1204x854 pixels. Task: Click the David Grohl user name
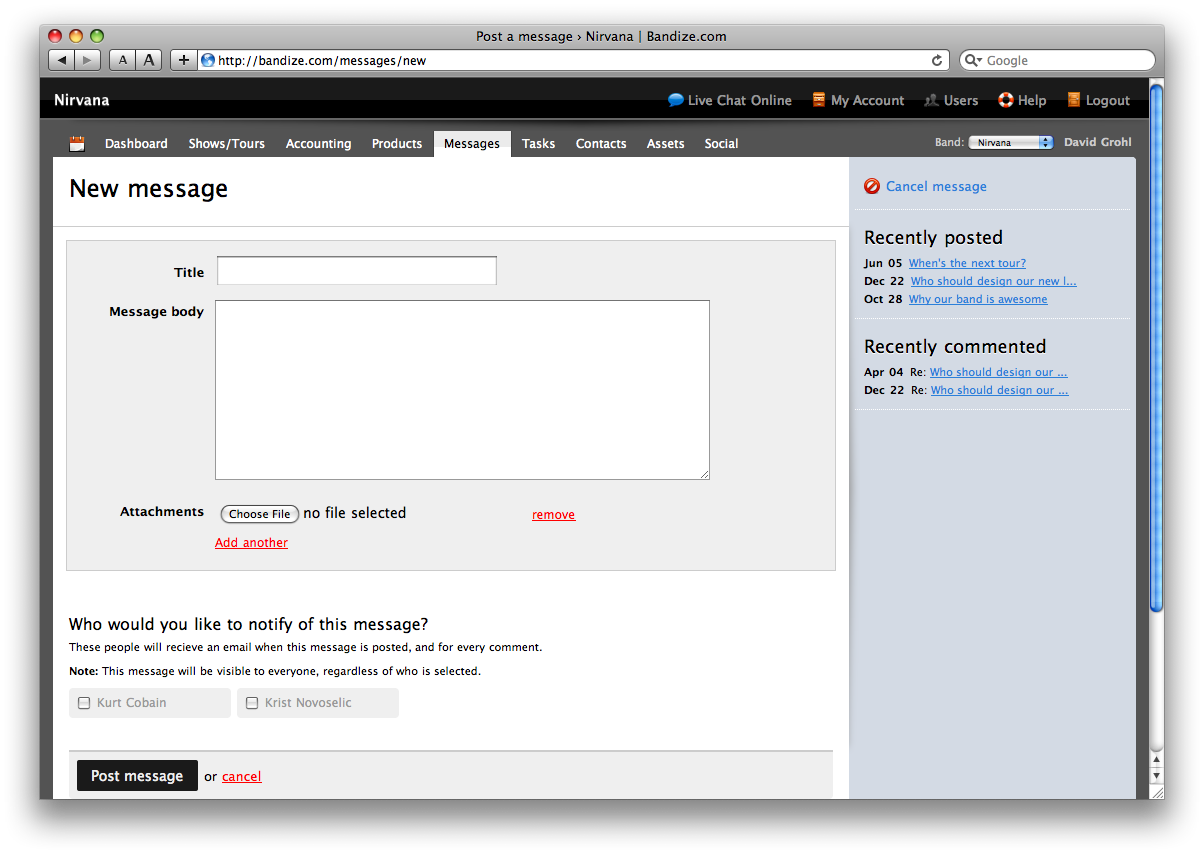[1098, 142]
